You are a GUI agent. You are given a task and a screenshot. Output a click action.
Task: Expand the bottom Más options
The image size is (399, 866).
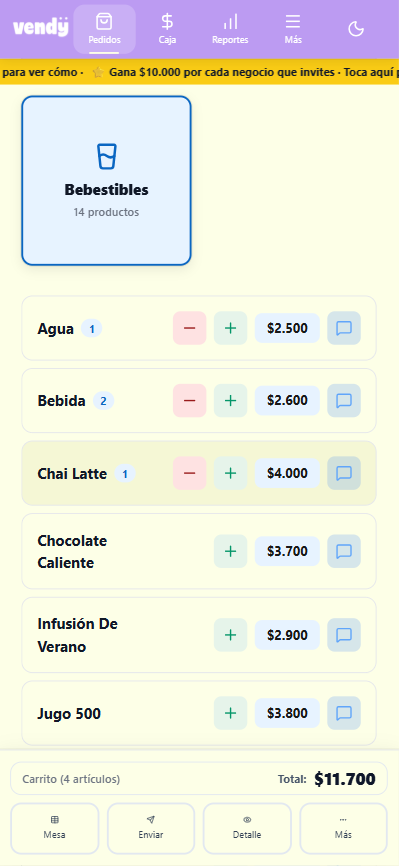(343, 828)
